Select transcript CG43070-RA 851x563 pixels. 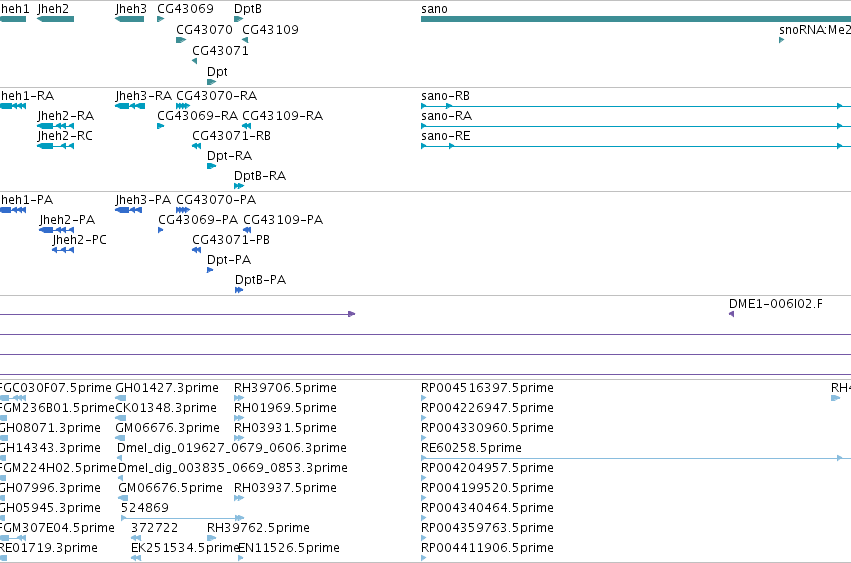click(x=217, y=96)
